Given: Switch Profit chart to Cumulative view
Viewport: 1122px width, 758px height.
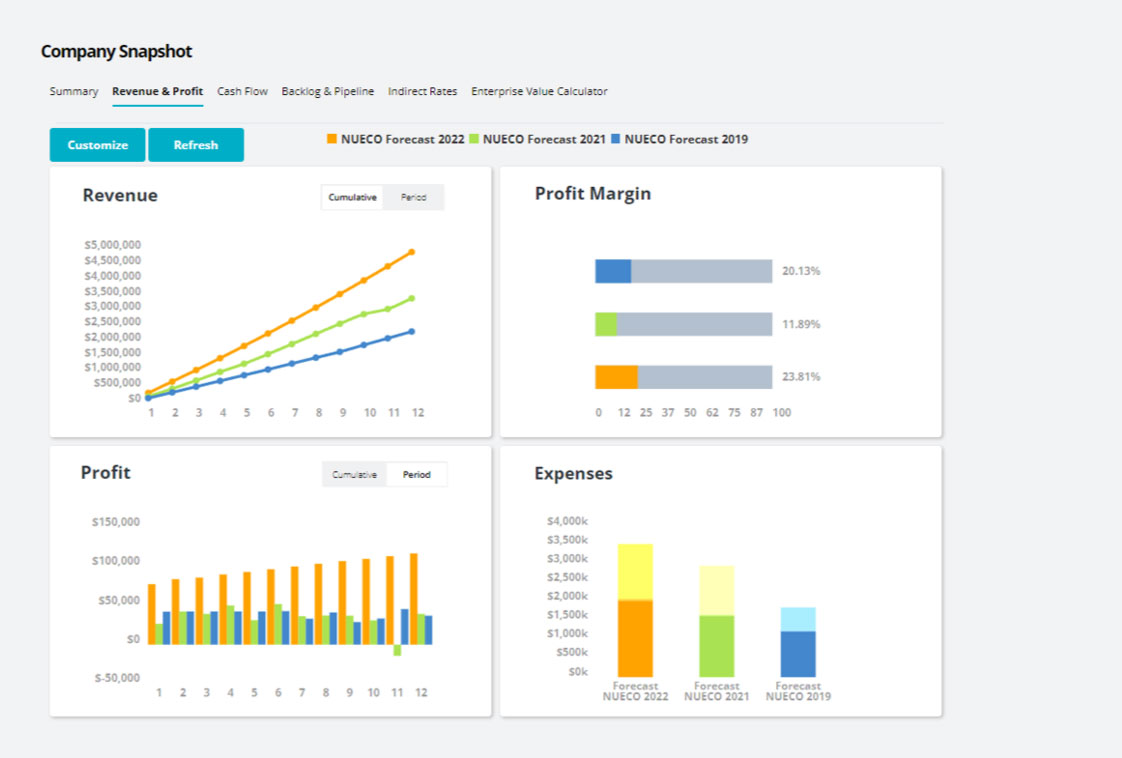Looking at the screenshot, I should 354,475.
